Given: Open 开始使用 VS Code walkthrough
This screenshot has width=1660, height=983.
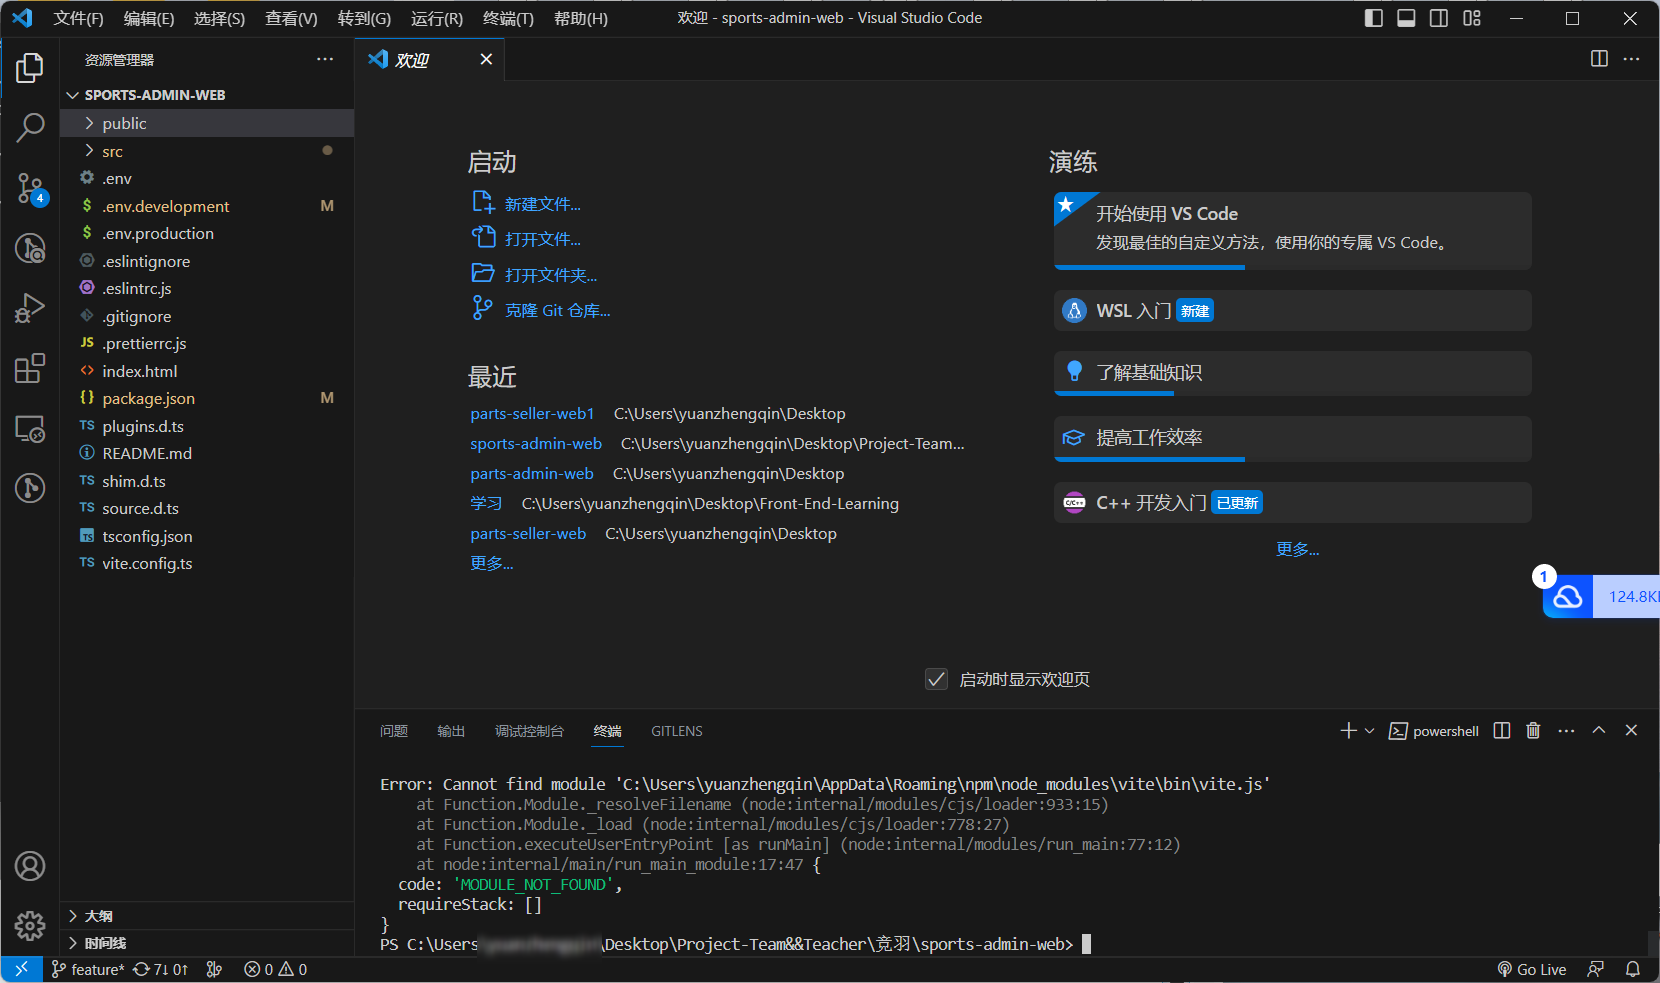Looking at the screenshot, I should tap(1292, 230).
